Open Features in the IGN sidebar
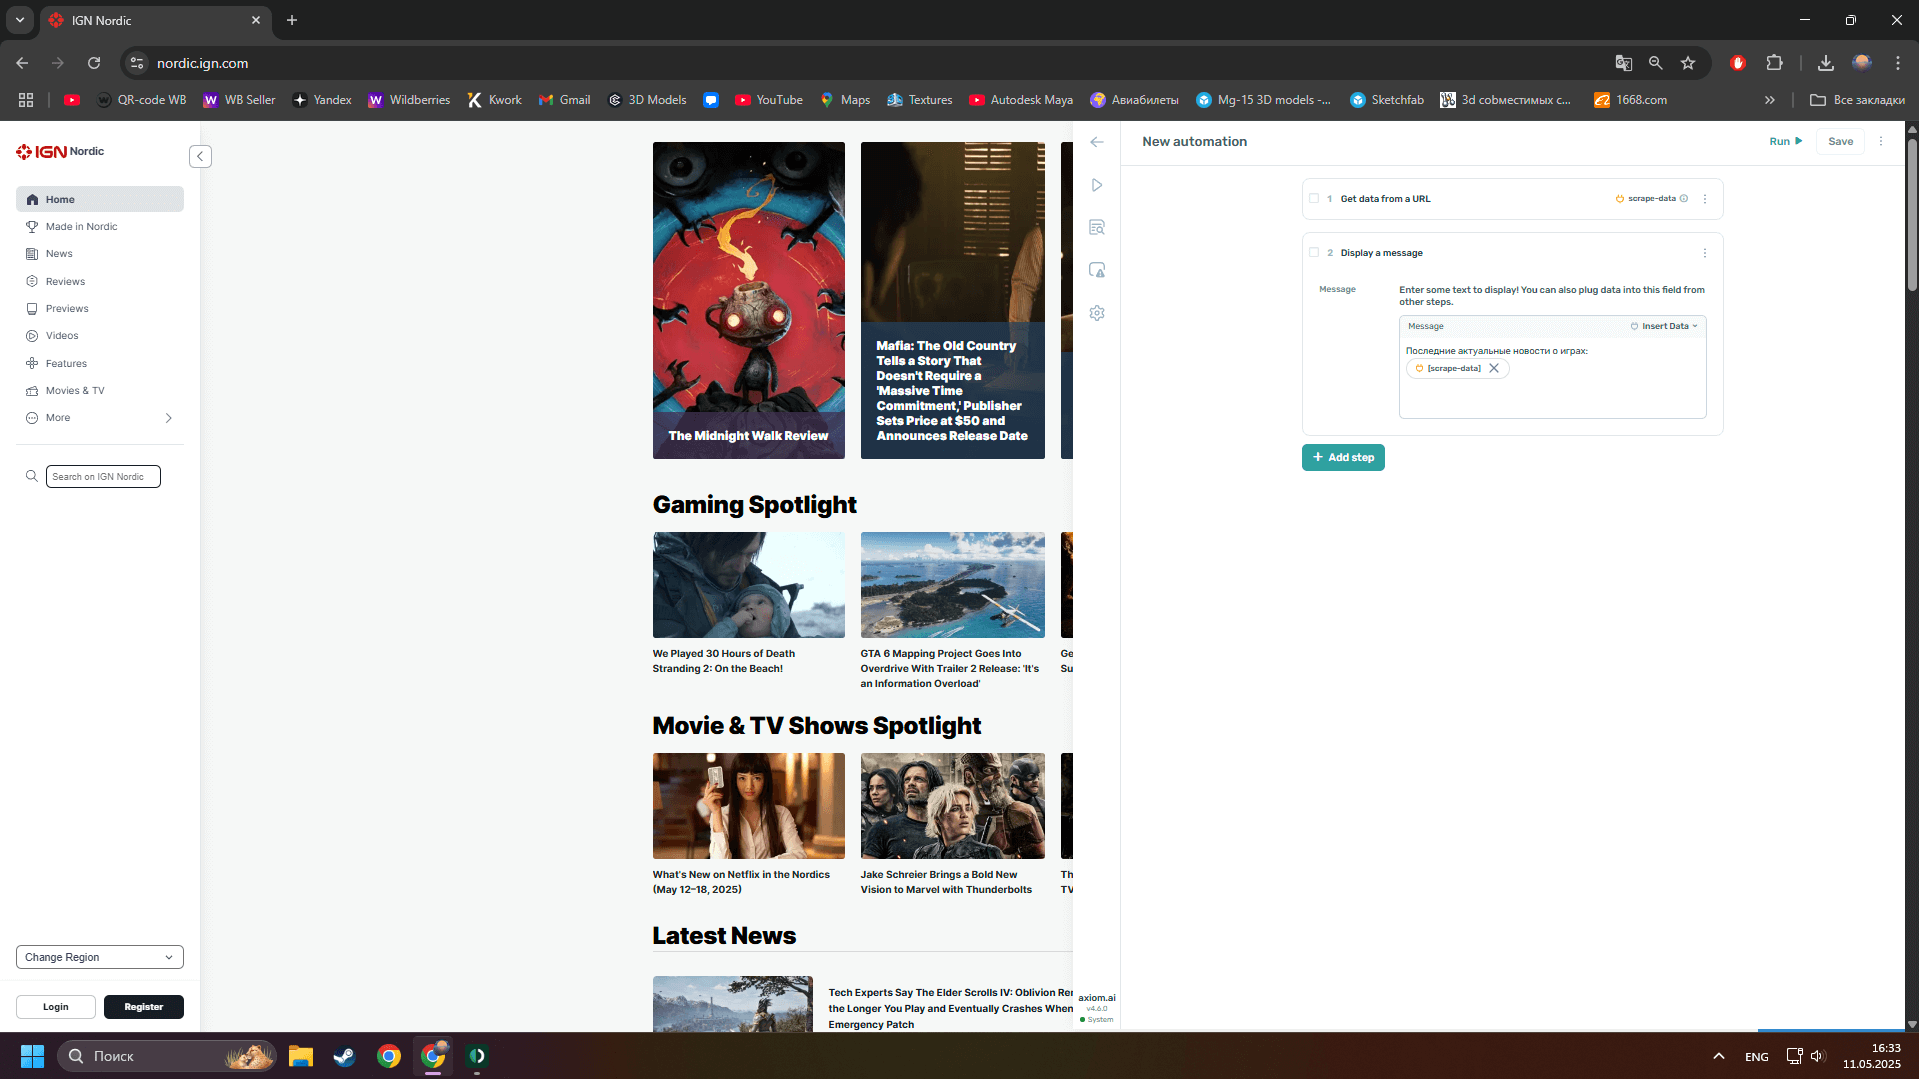 click(x=100, y=364)
